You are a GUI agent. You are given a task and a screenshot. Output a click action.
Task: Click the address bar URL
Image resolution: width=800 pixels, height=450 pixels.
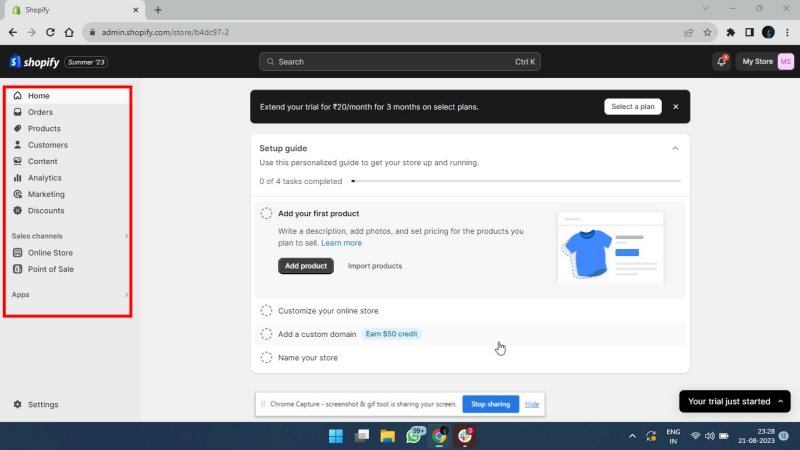[x=165, y=32]
